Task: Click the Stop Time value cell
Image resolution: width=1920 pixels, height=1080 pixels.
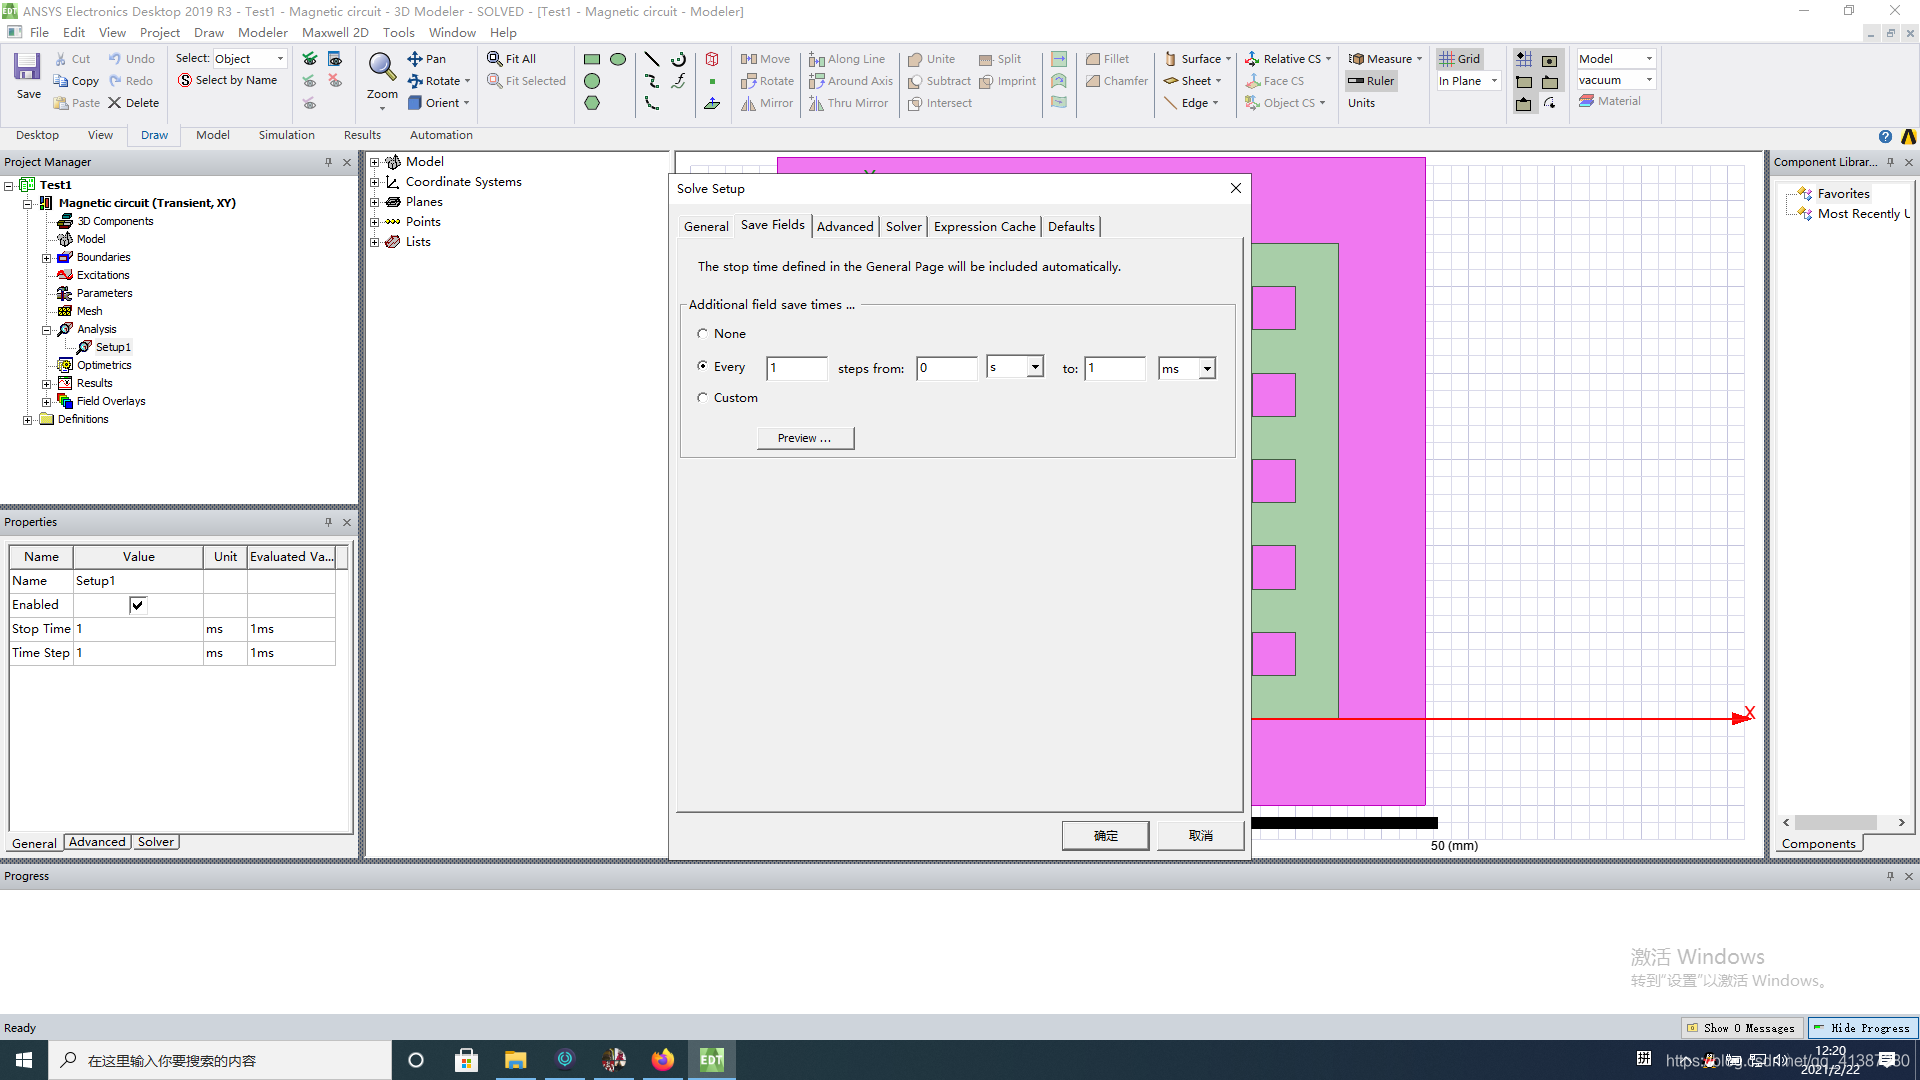Action: [138, 629]
